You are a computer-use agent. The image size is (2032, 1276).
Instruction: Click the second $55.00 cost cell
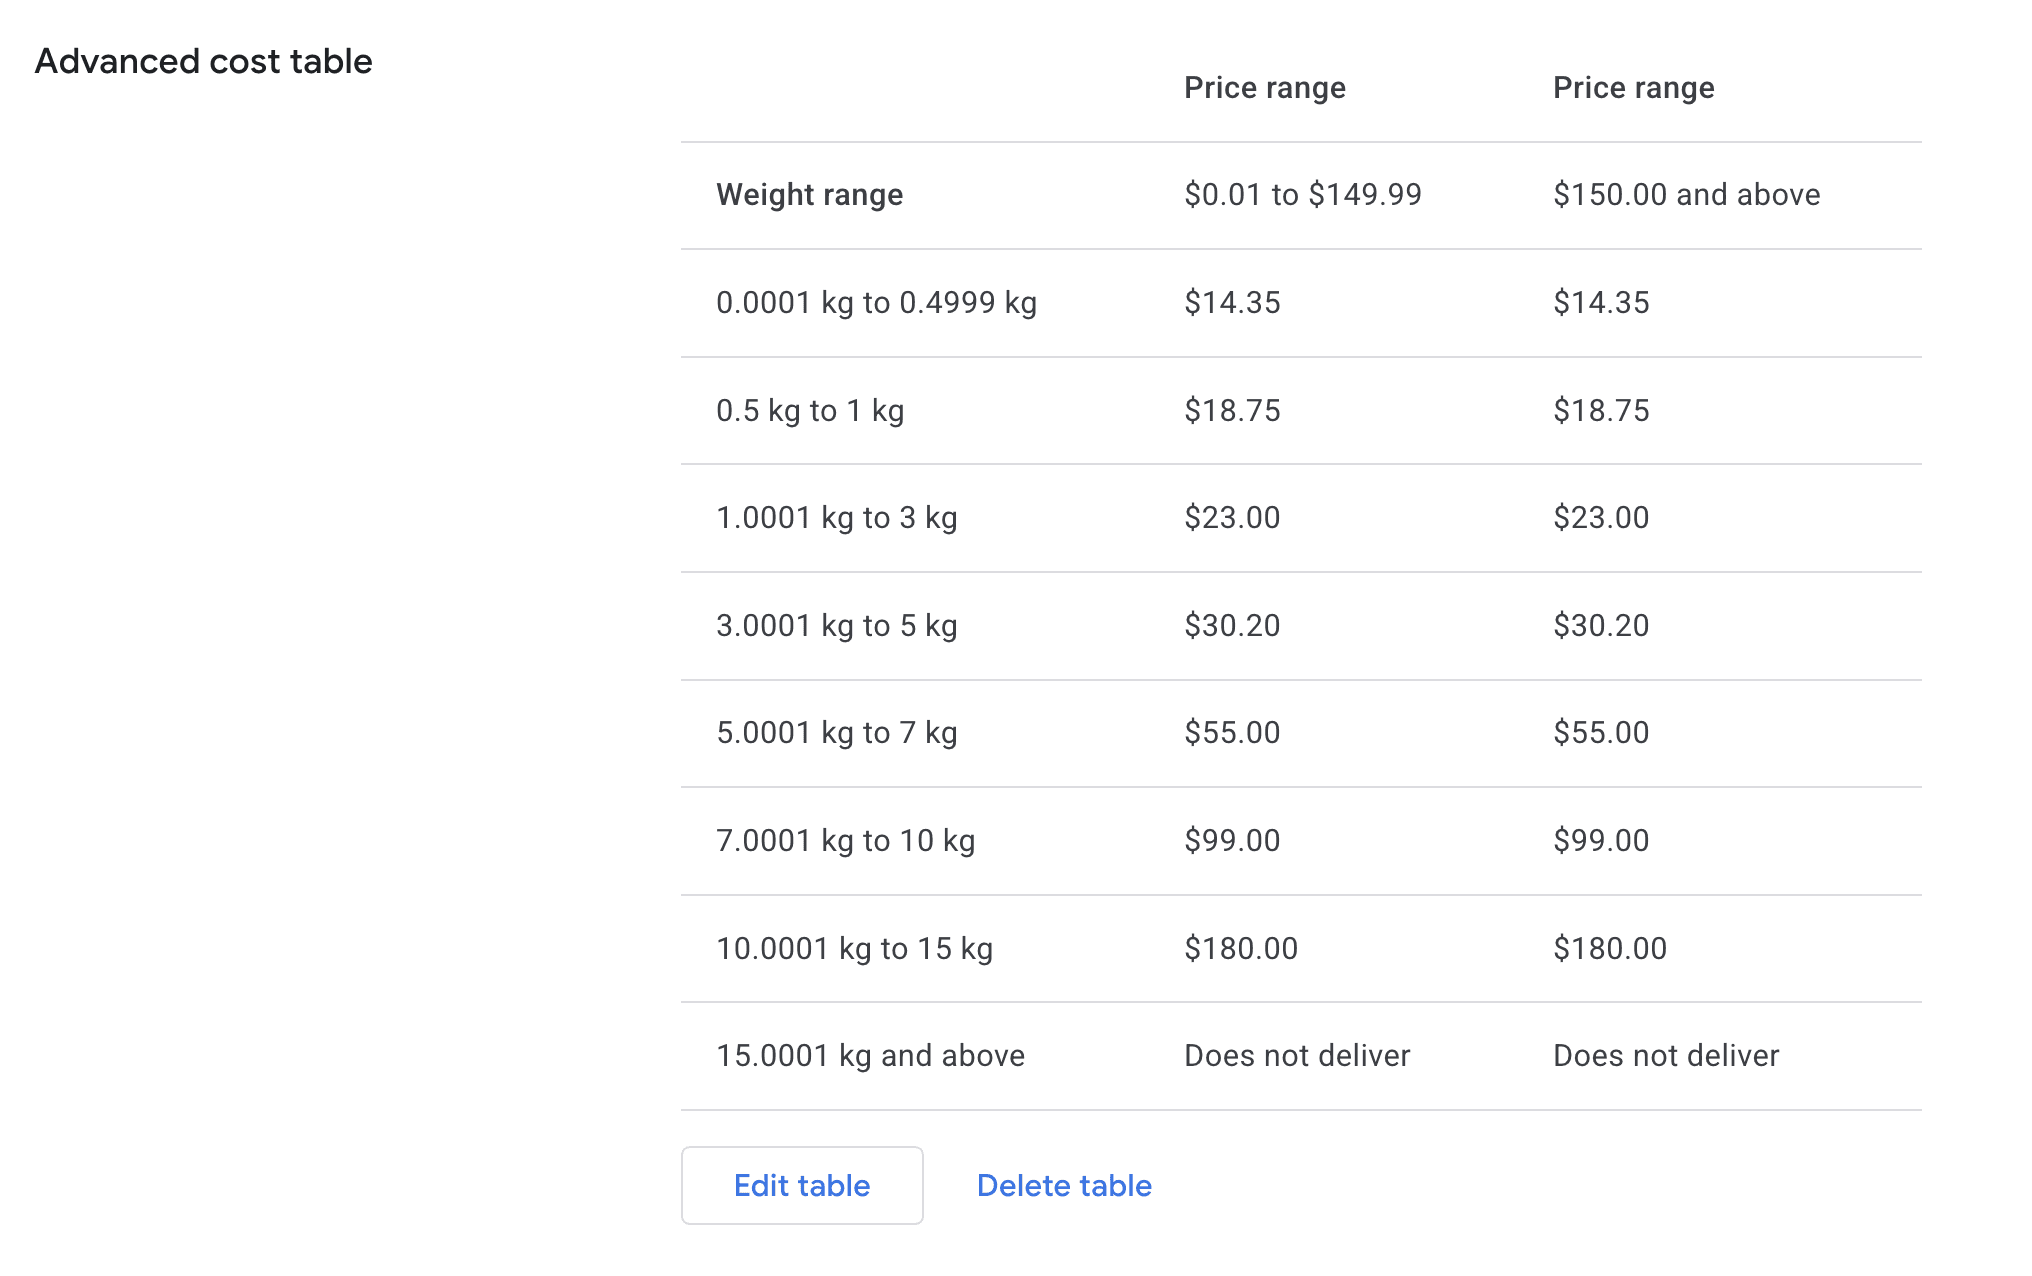pyautogui.click(x=1600, y=732)
